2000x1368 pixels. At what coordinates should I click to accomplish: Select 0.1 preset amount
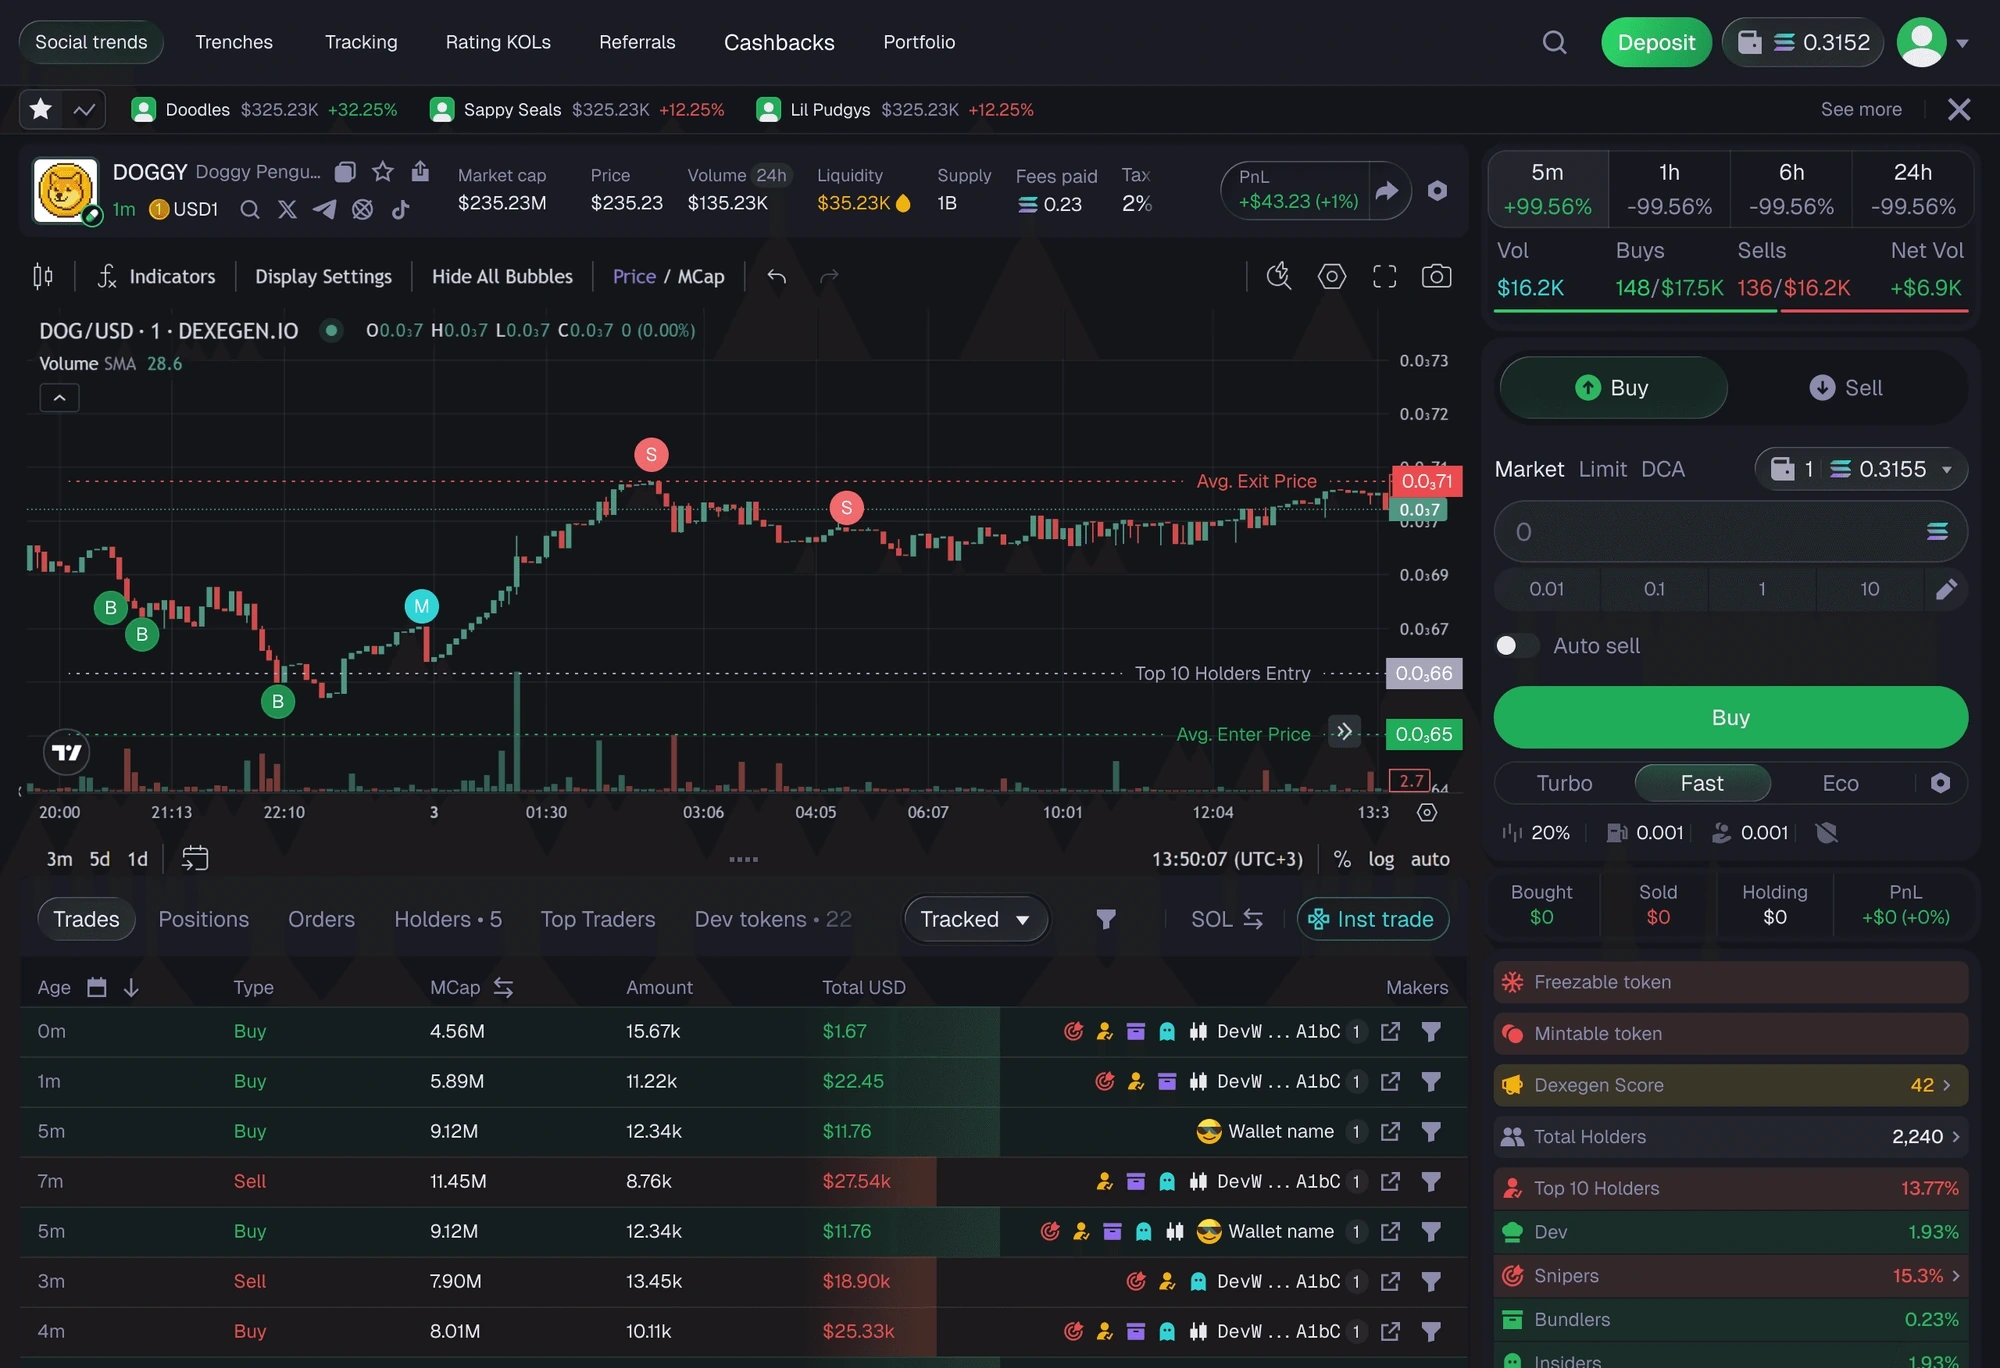pos(1654,589)
